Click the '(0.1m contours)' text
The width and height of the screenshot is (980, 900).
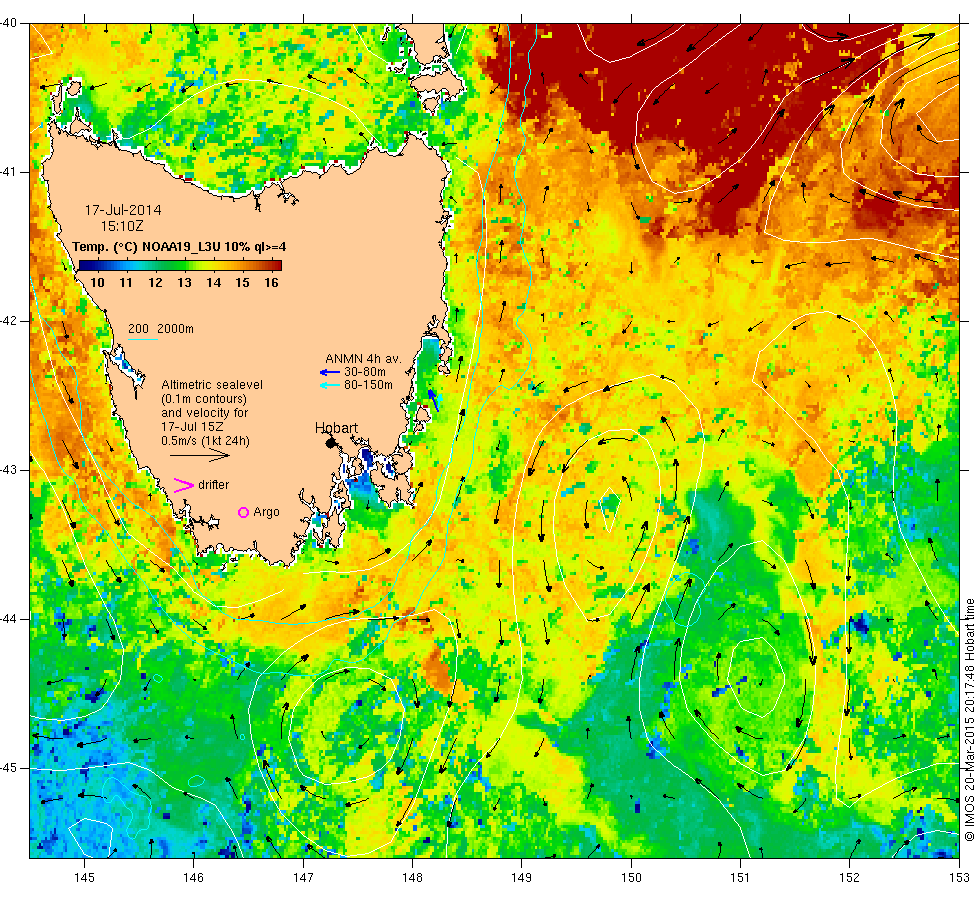pyautogui.click(x=204, y=399)
